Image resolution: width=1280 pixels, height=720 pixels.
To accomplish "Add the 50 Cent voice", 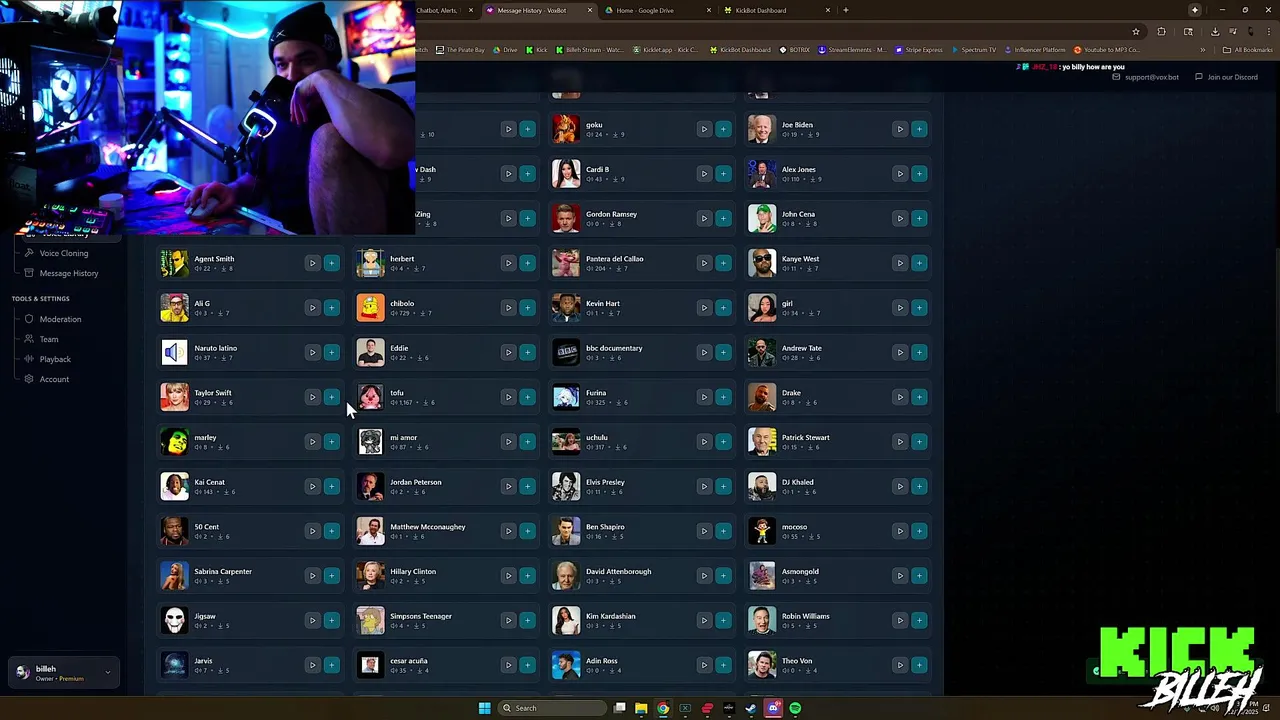I will (x=331, y=531).
